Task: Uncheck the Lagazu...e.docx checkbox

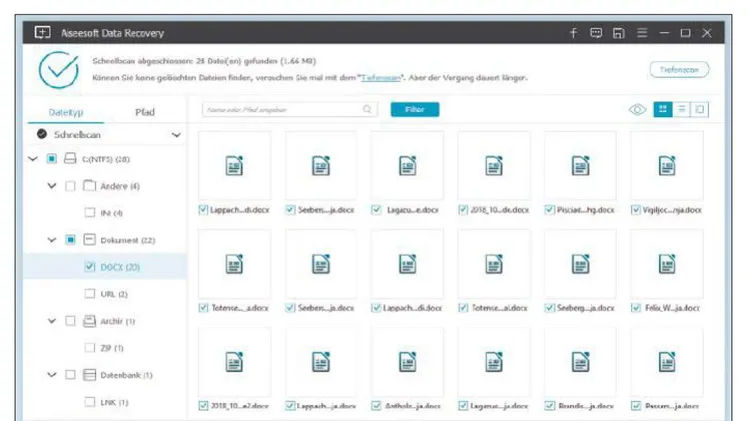Action: pos(376,210)
